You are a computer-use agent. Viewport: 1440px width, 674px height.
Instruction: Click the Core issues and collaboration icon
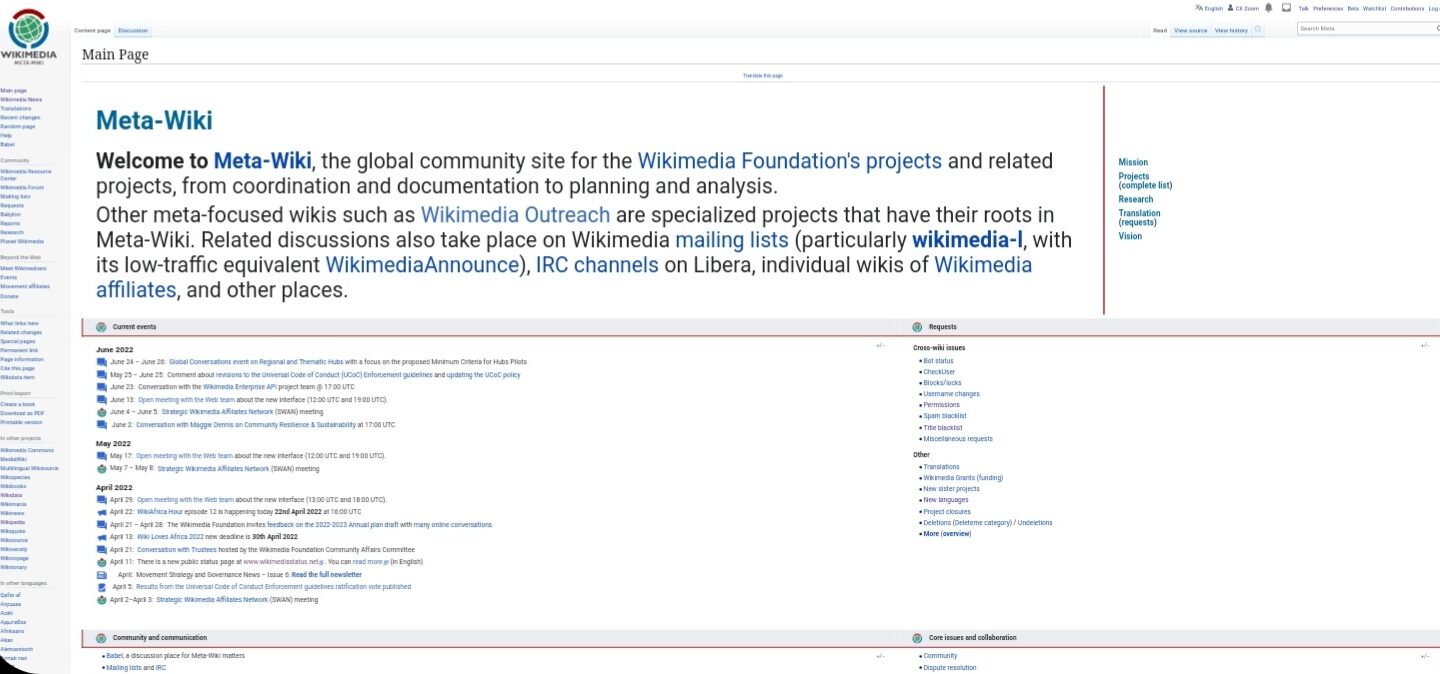(x=917, y=638)
